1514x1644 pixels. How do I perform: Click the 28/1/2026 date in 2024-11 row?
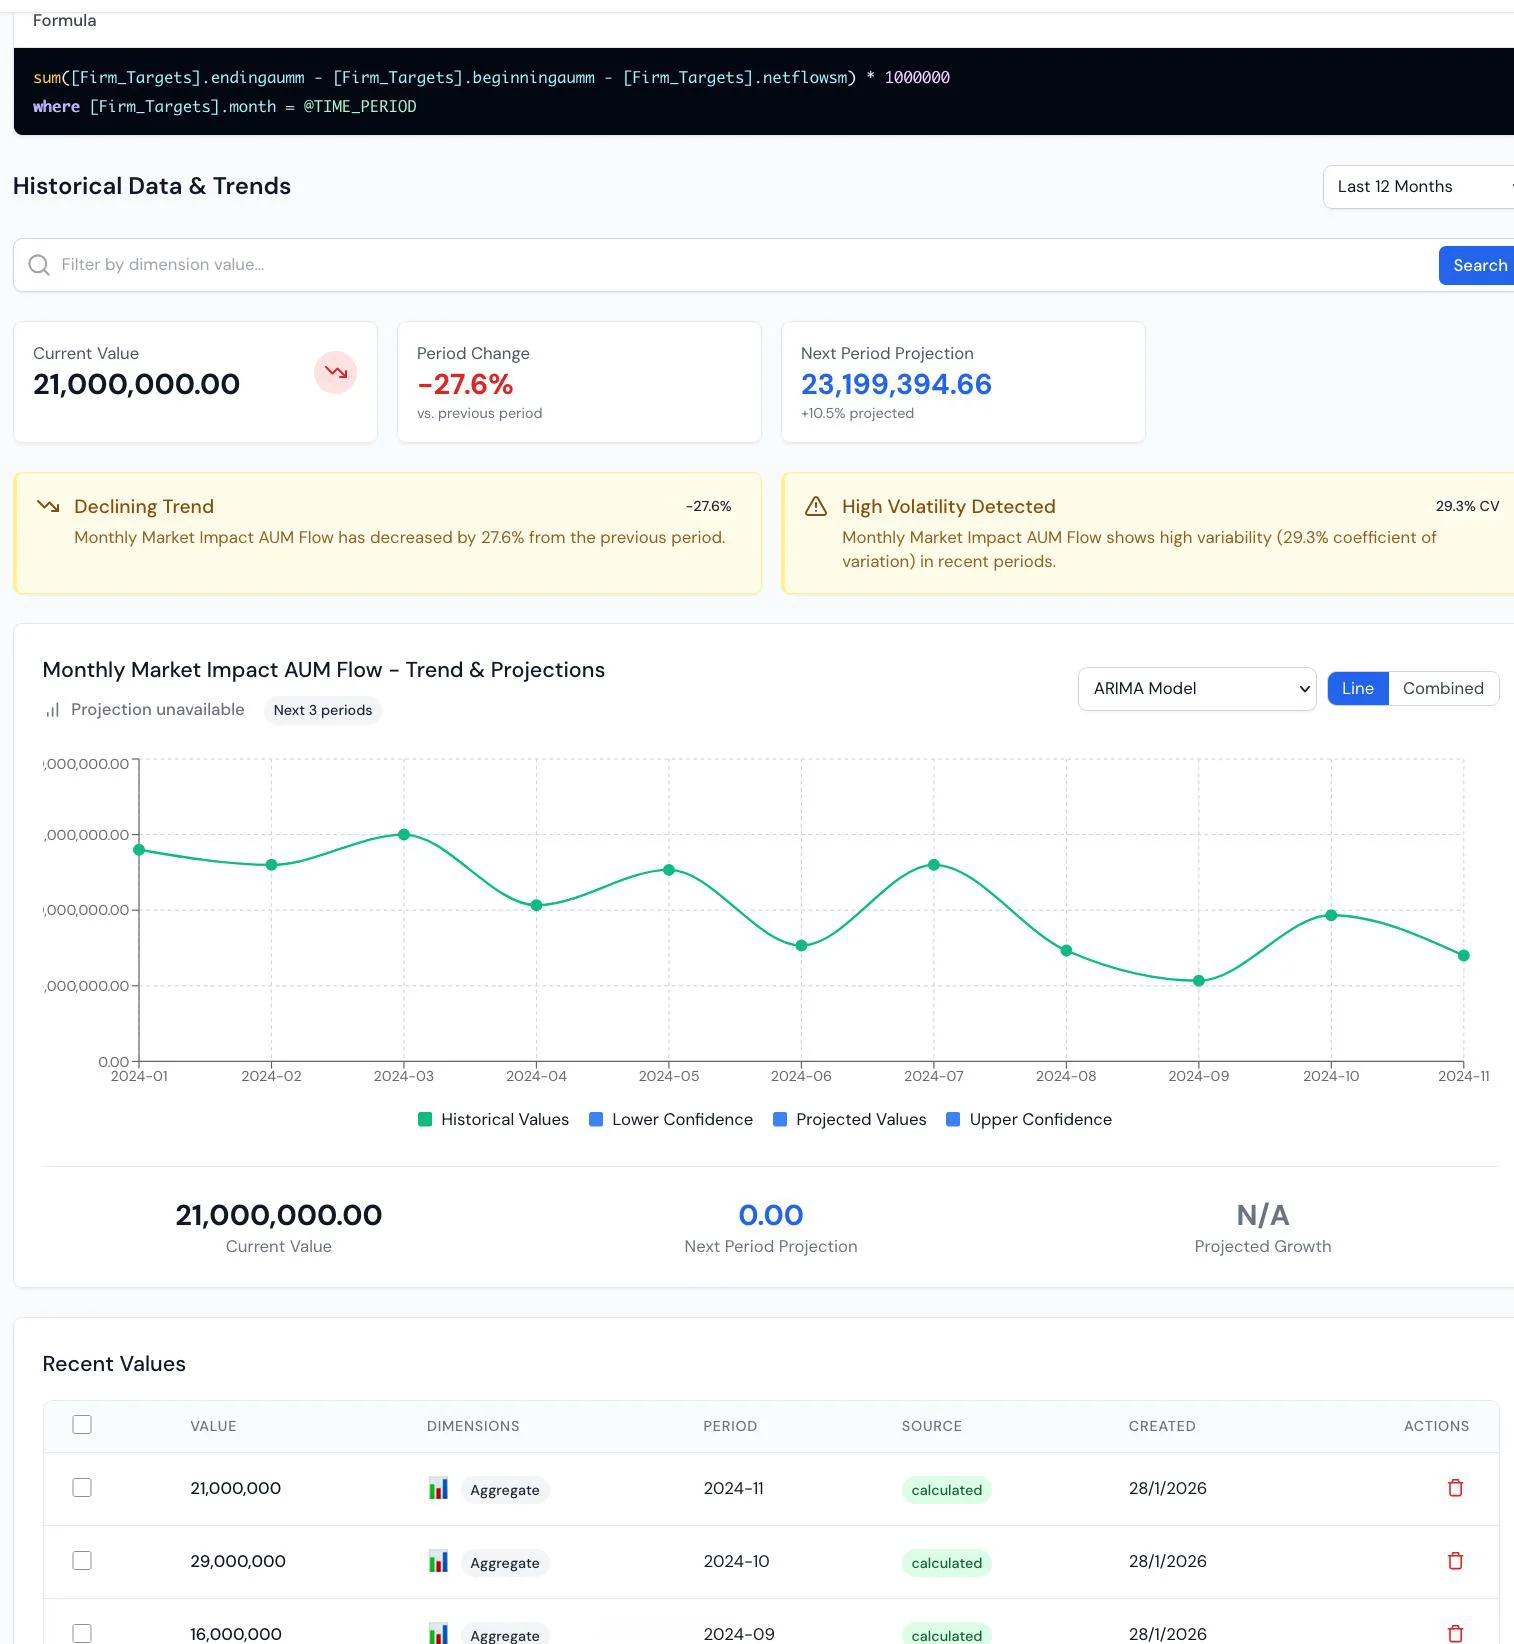1168,1488
